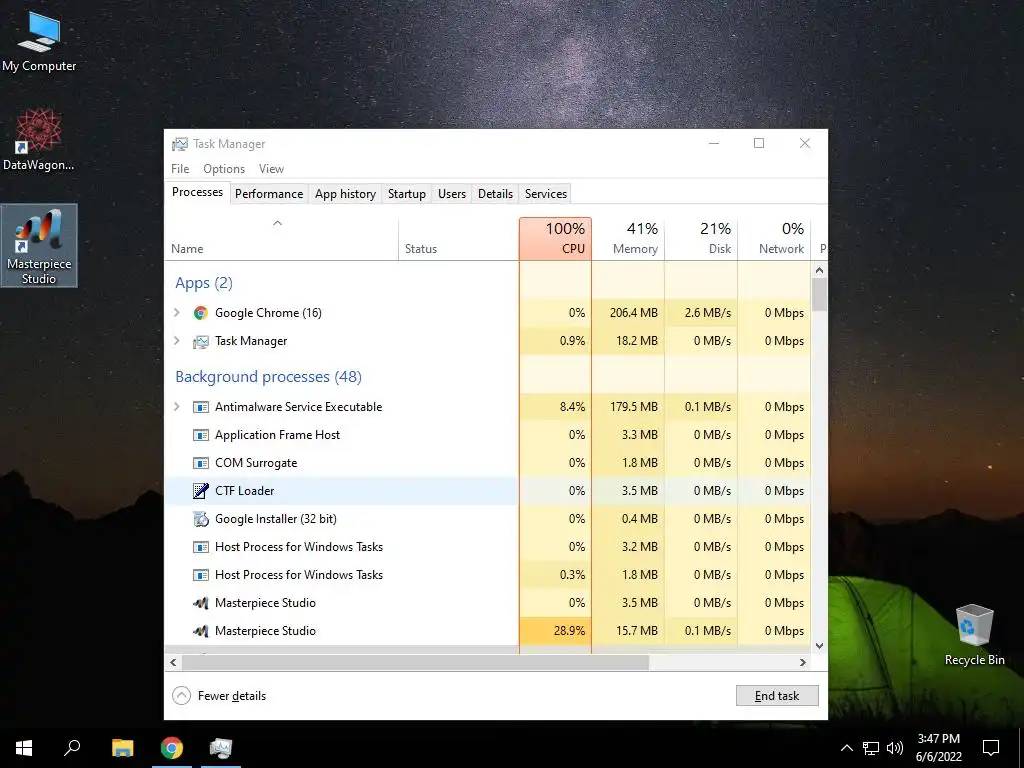Open the My Computer desktop icon

[x=39, y=40]
